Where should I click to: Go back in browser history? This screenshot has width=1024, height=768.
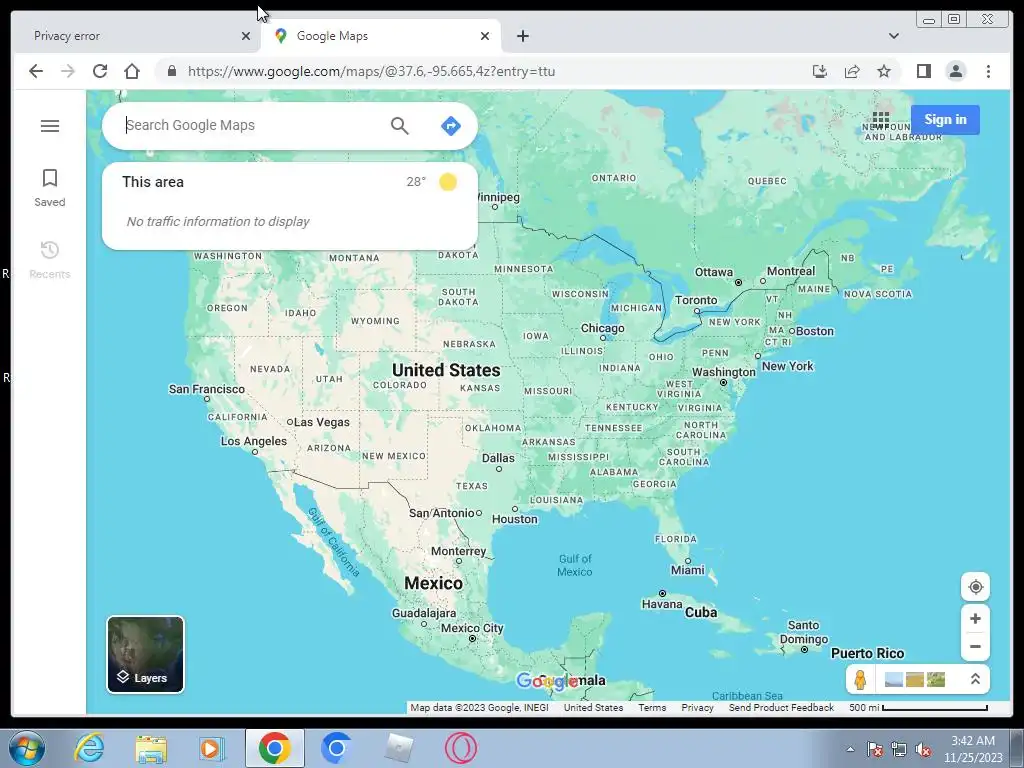[36, 71]
